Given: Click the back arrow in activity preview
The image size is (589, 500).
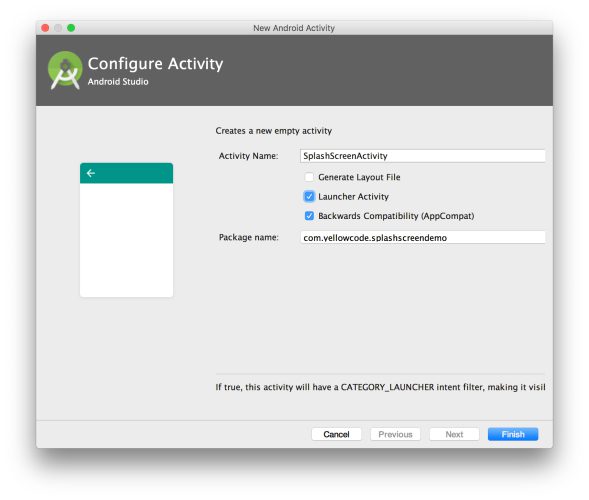Looking at the screenshot, I should 91,173.
